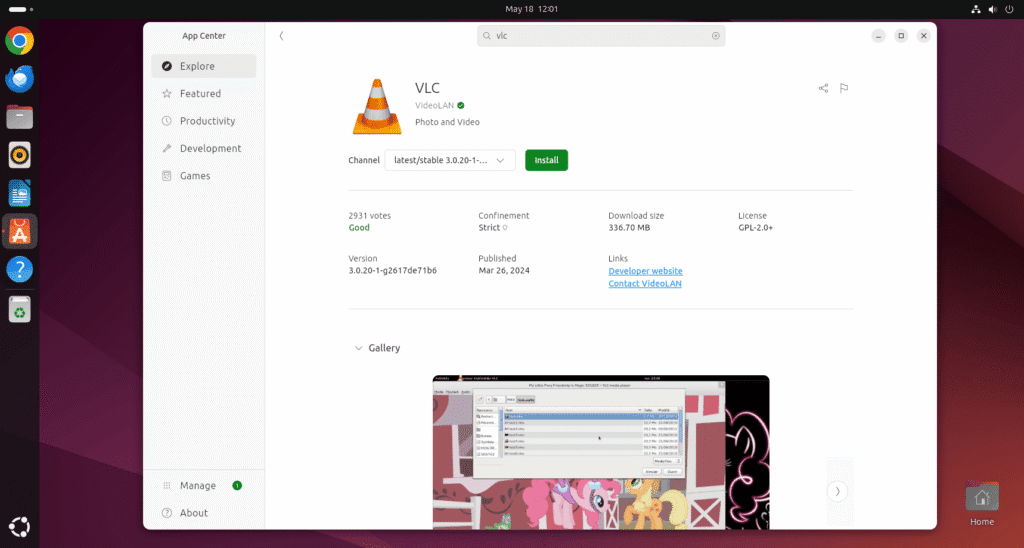The width and height of the screenshot is (1024, 548).
Task: Click the VideoLAN verified publisher badge
Action: (x=460, y=105)
